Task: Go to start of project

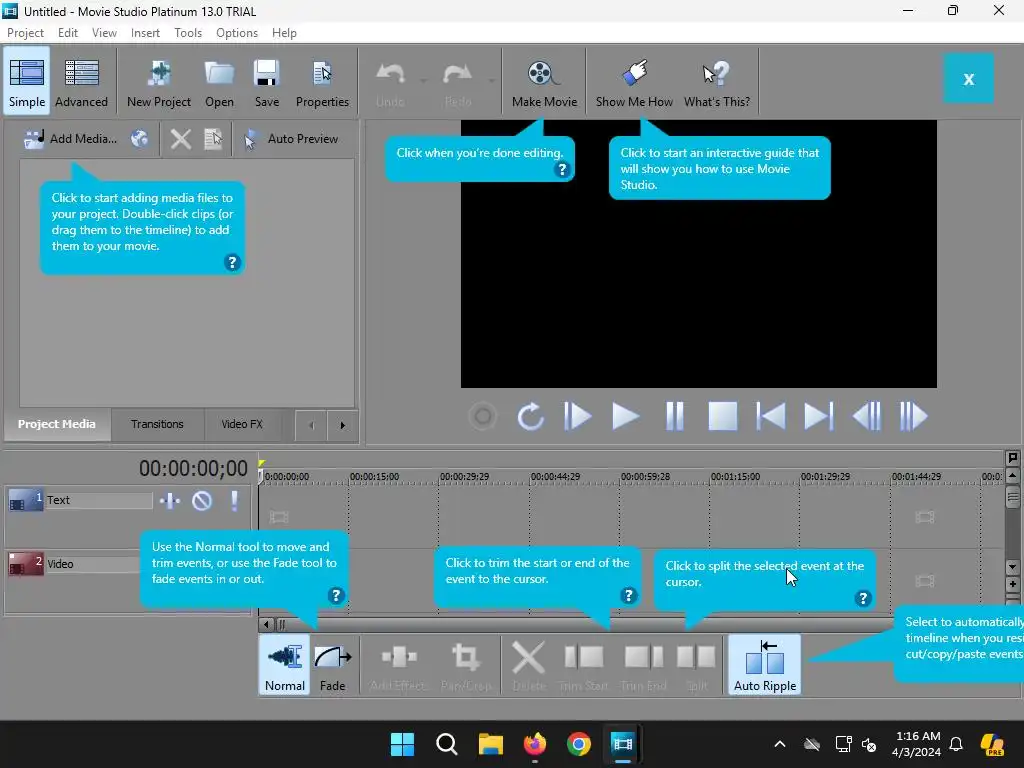Action: pos(771,416)
